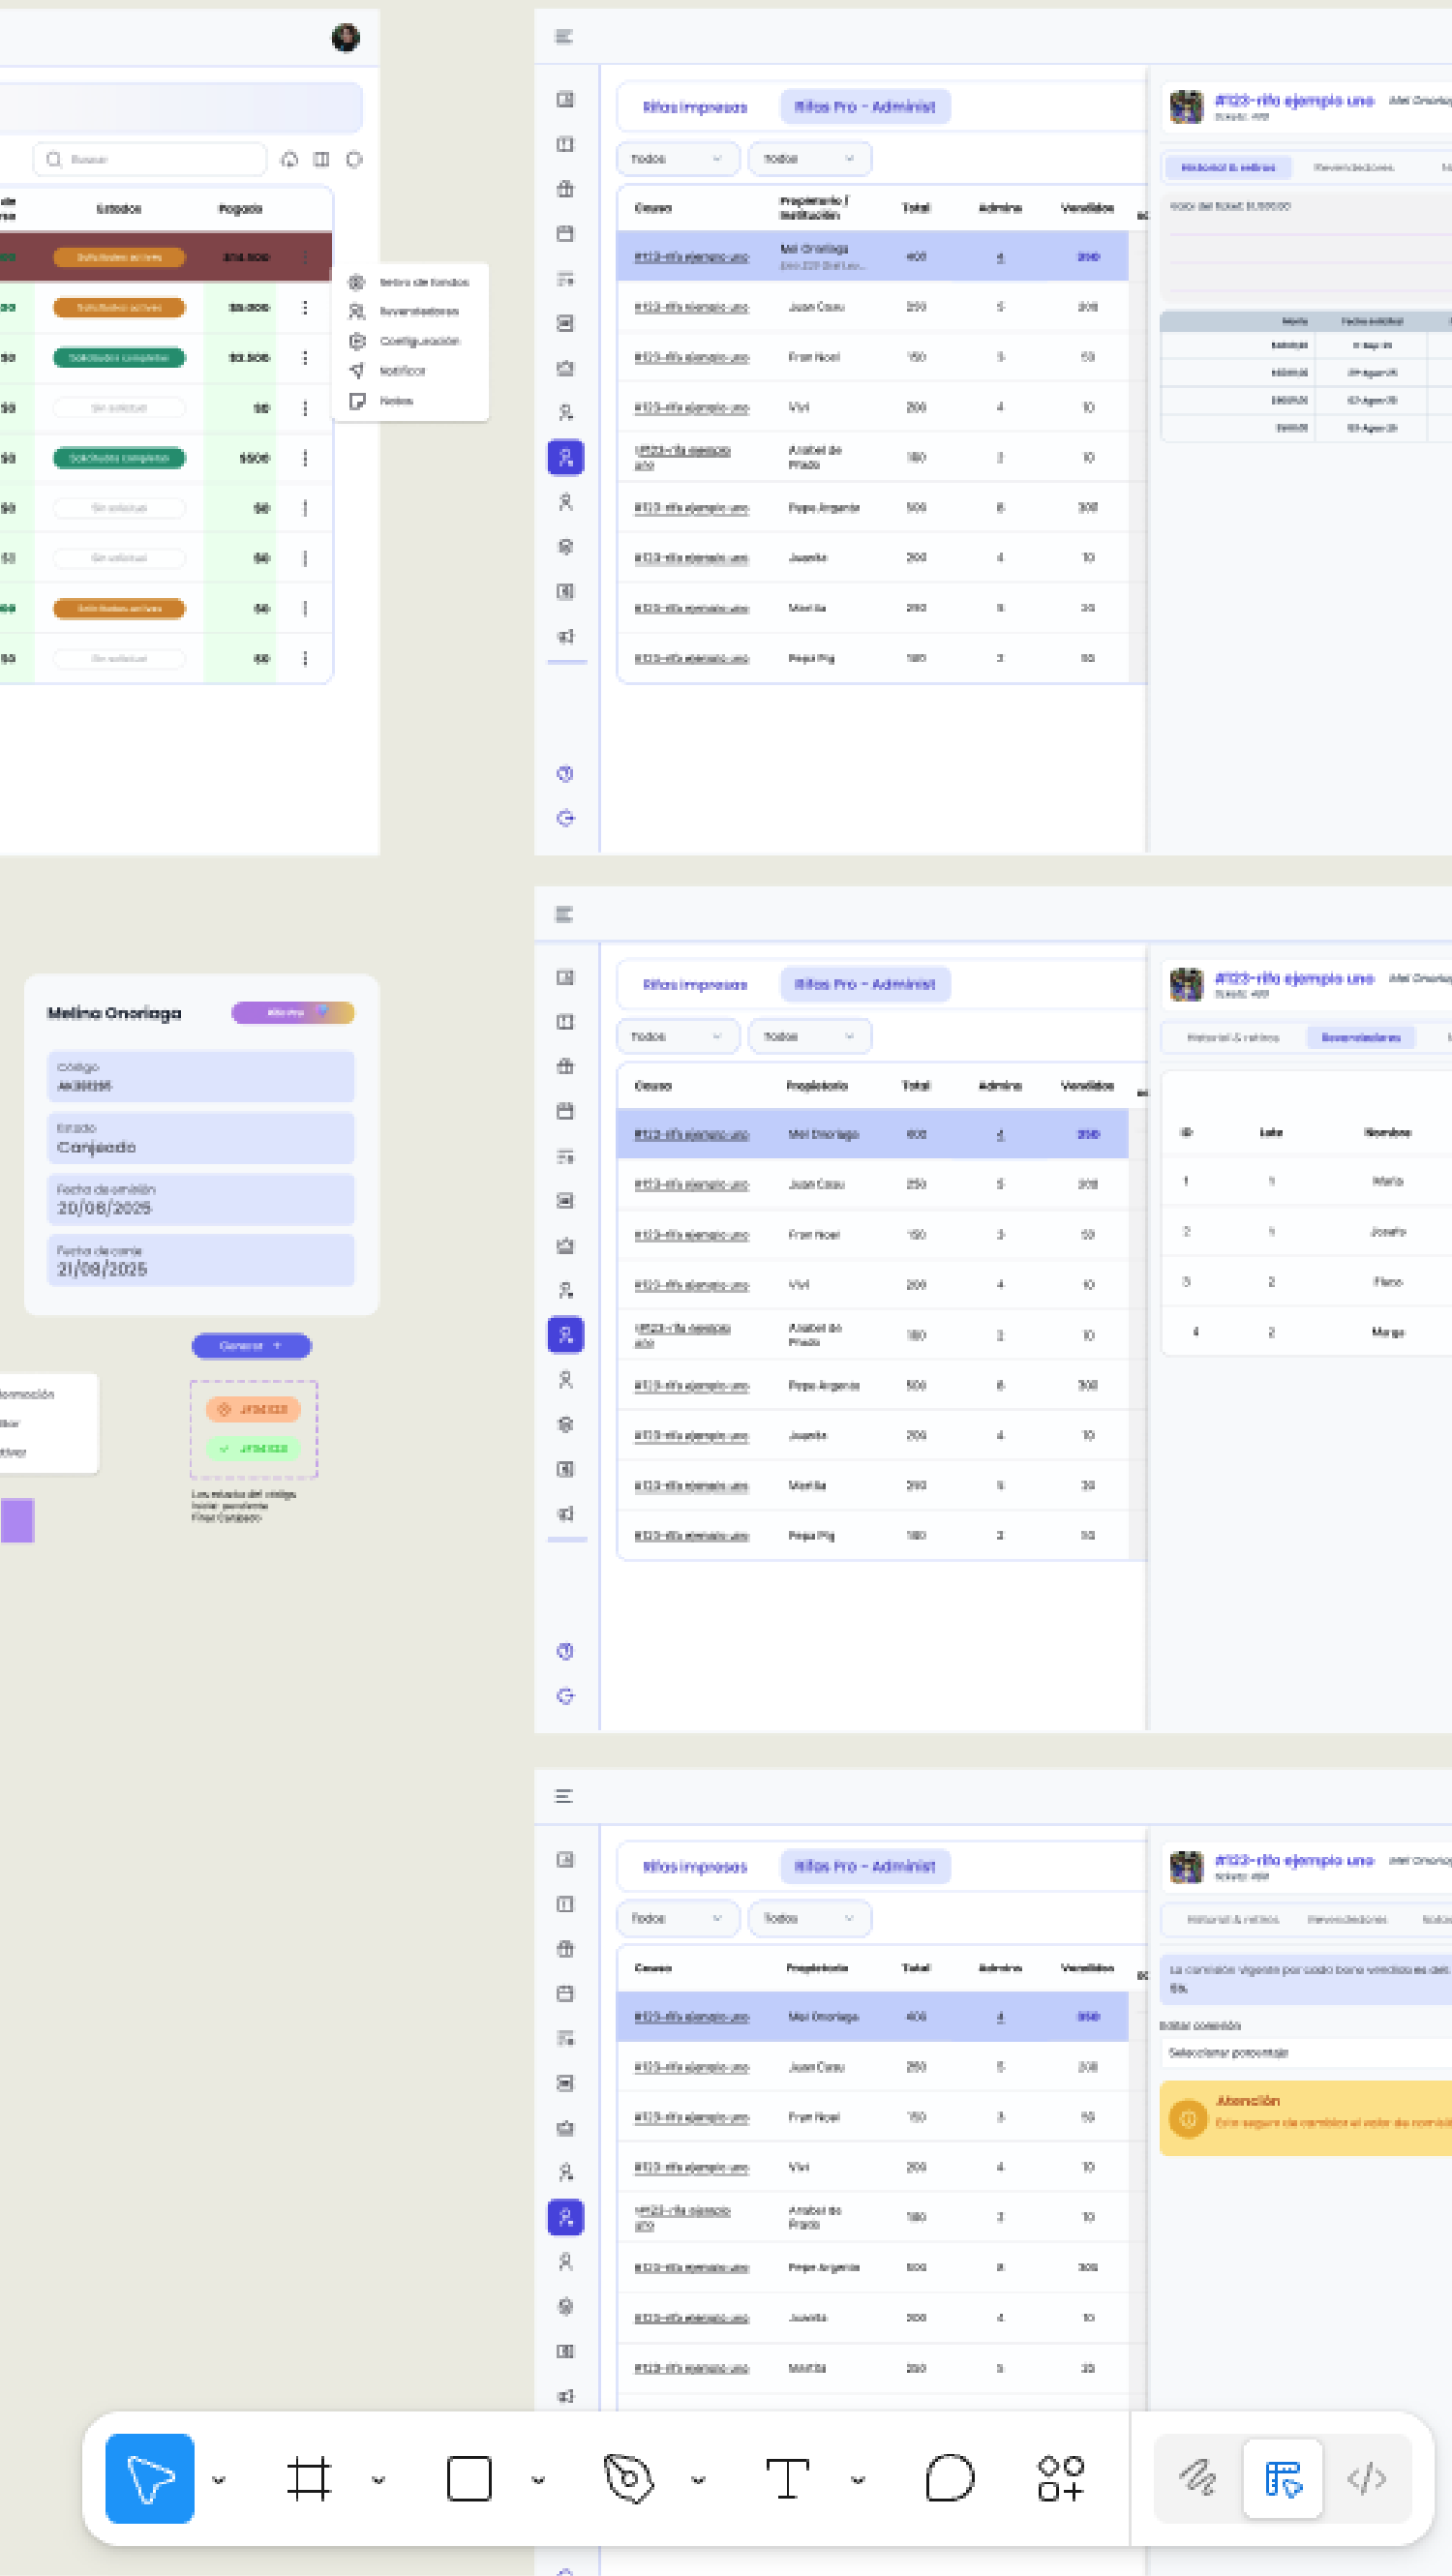Screen dimensions: 1452x2576
Task: Click the purple color square
Action: 17,1520
